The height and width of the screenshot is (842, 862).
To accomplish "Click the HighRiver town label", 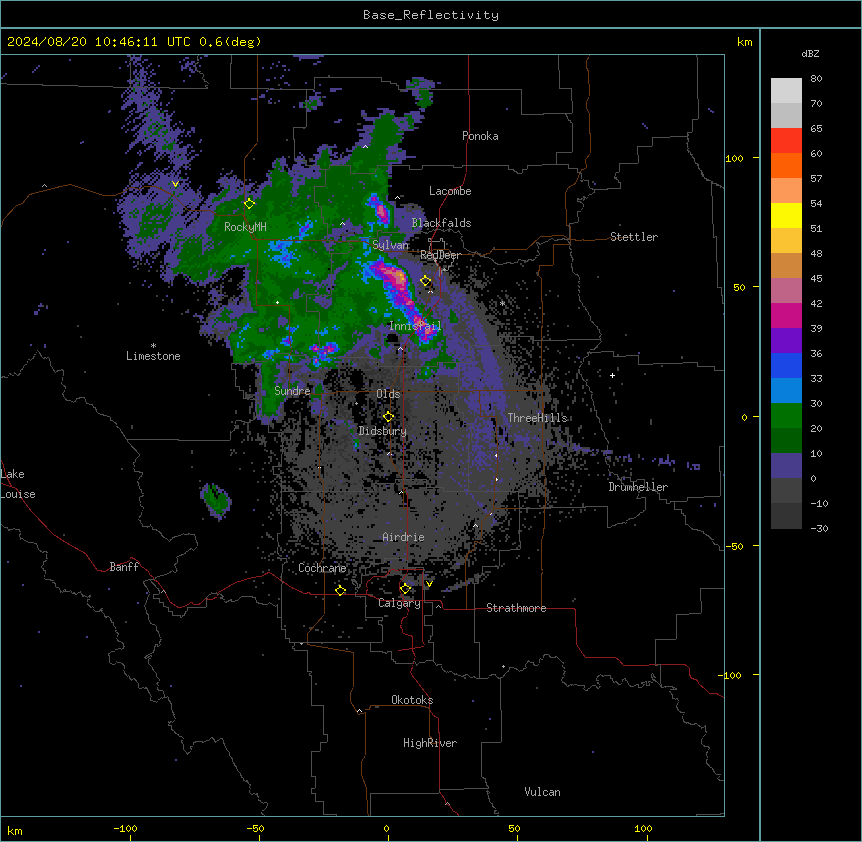I will click(430, 743).
